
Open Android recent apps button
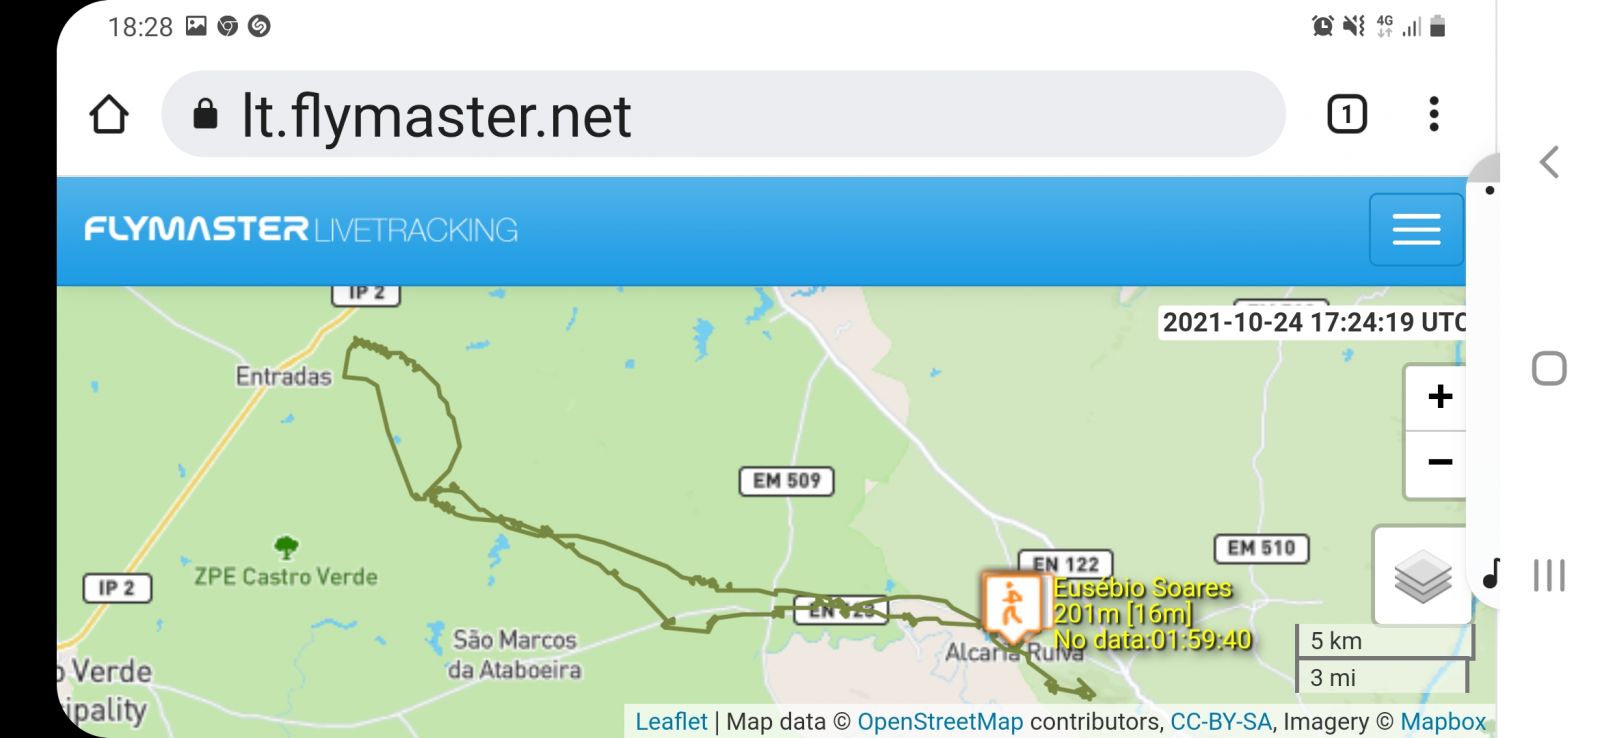[1549, 576]
